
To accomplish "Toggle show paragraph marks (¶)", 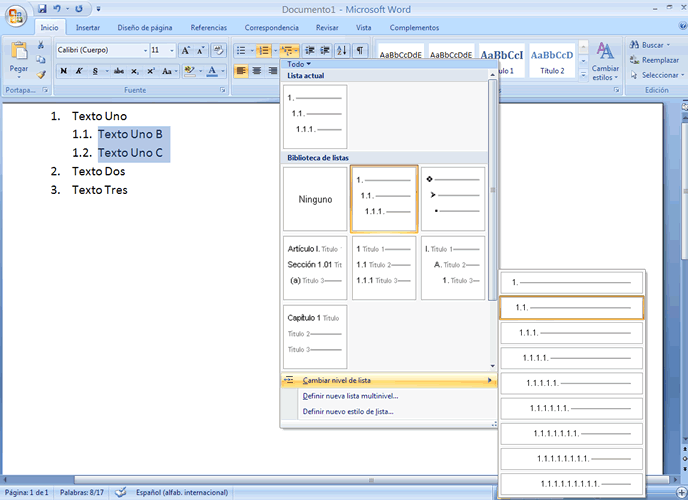I will click(x=359, y=50).
